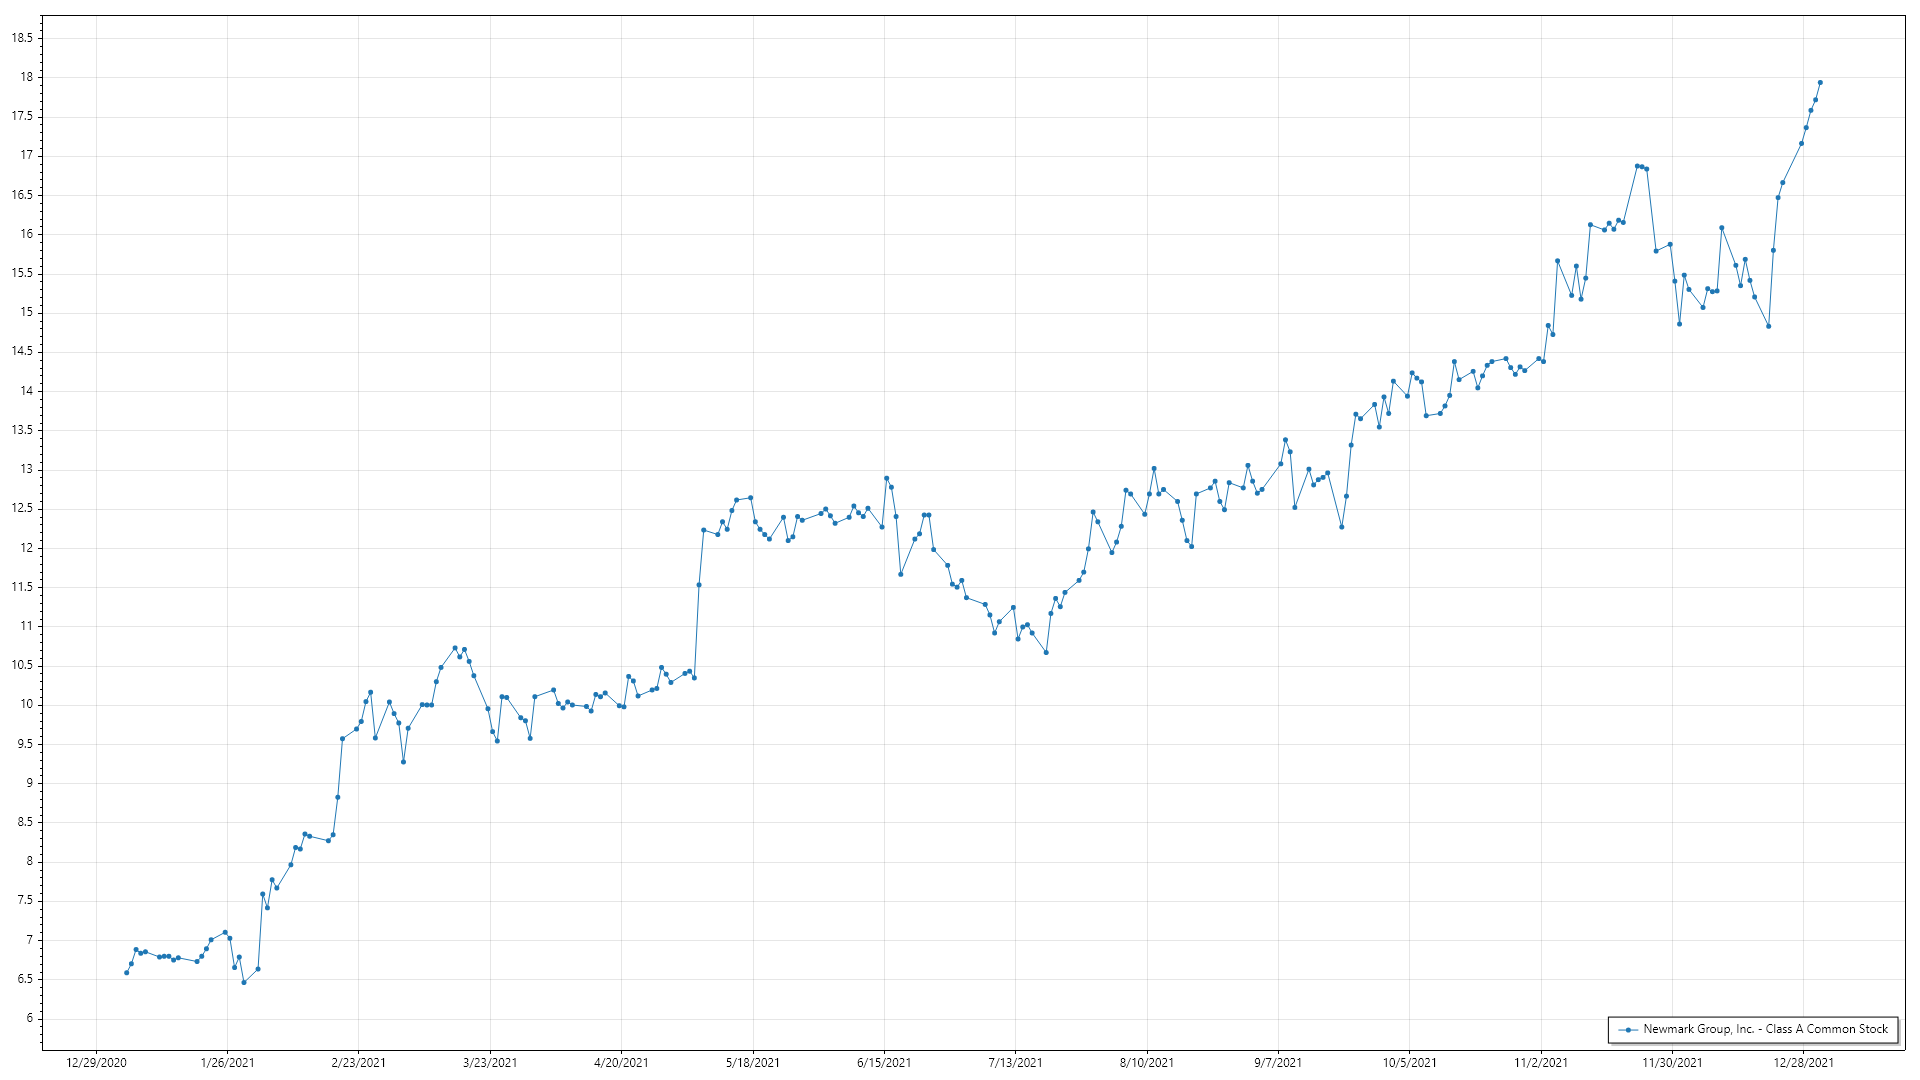Image resolution: width=1920 pixels, height=1080 pixels.
Task: Select the 6/15/2021 axis date
Action: (884, 1063)
